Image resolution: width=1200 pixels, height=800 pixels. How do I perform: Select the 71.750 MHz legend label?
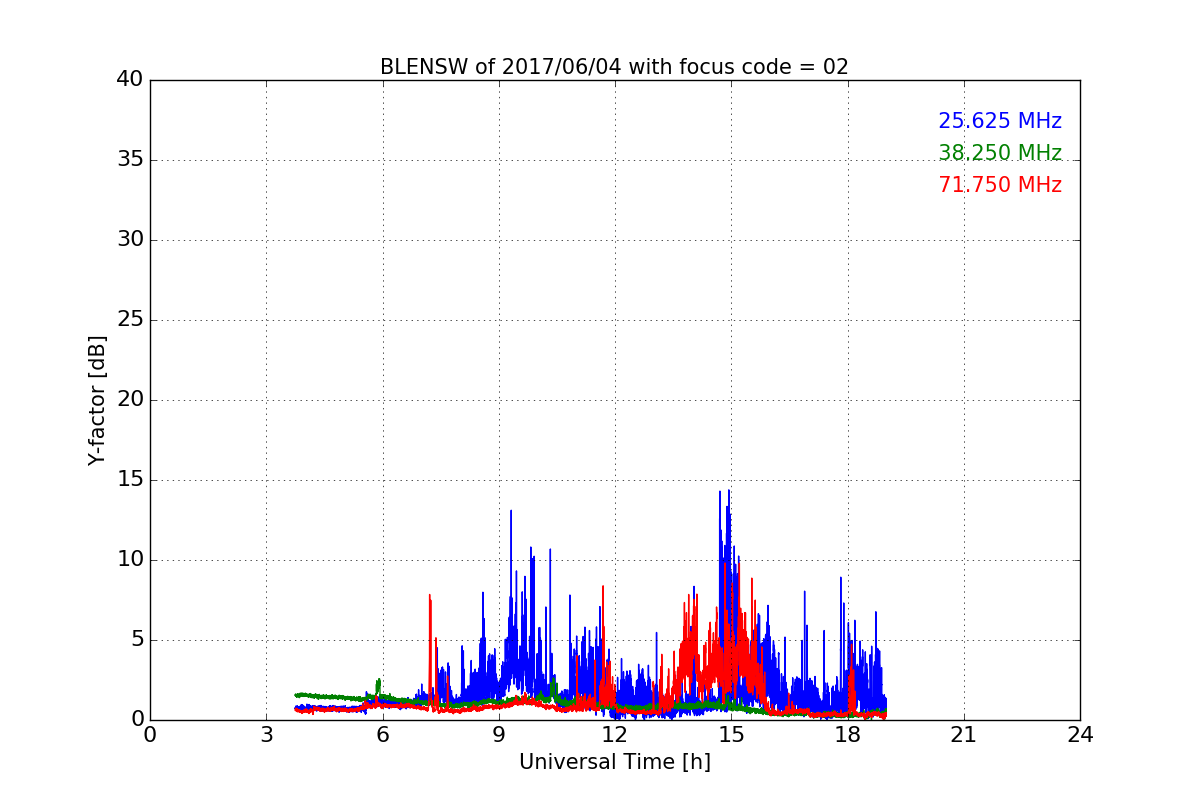click(x=1000, y=185)
